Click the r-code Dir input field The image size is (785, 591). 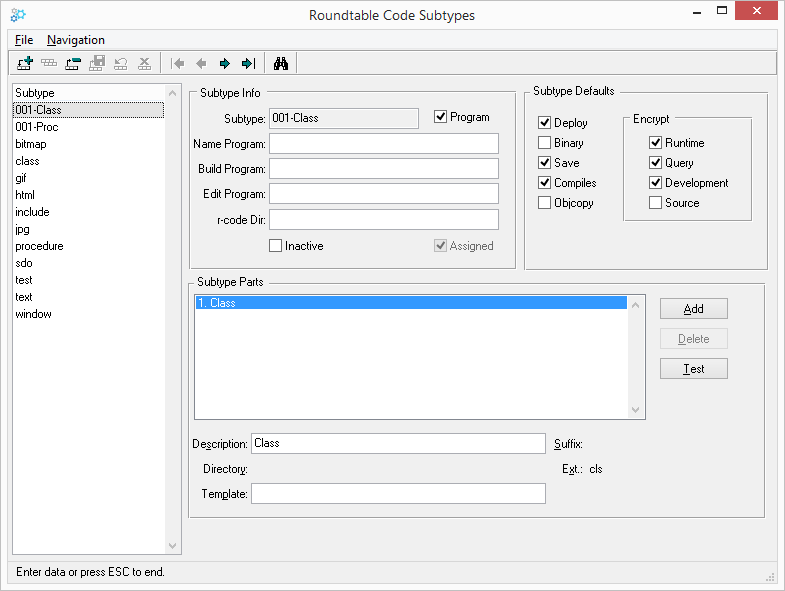(x=383, y=219)
